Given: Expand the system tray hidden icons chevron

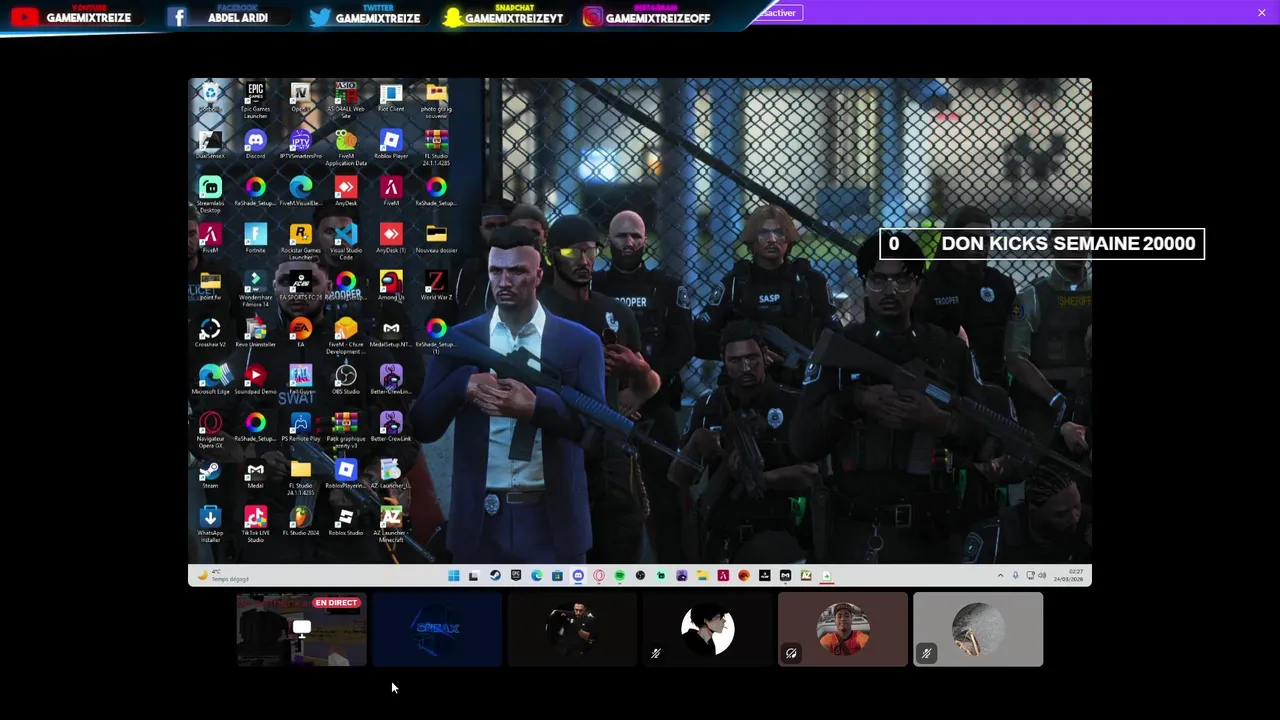Looking at the screenshot, I should pos(1000,575).
